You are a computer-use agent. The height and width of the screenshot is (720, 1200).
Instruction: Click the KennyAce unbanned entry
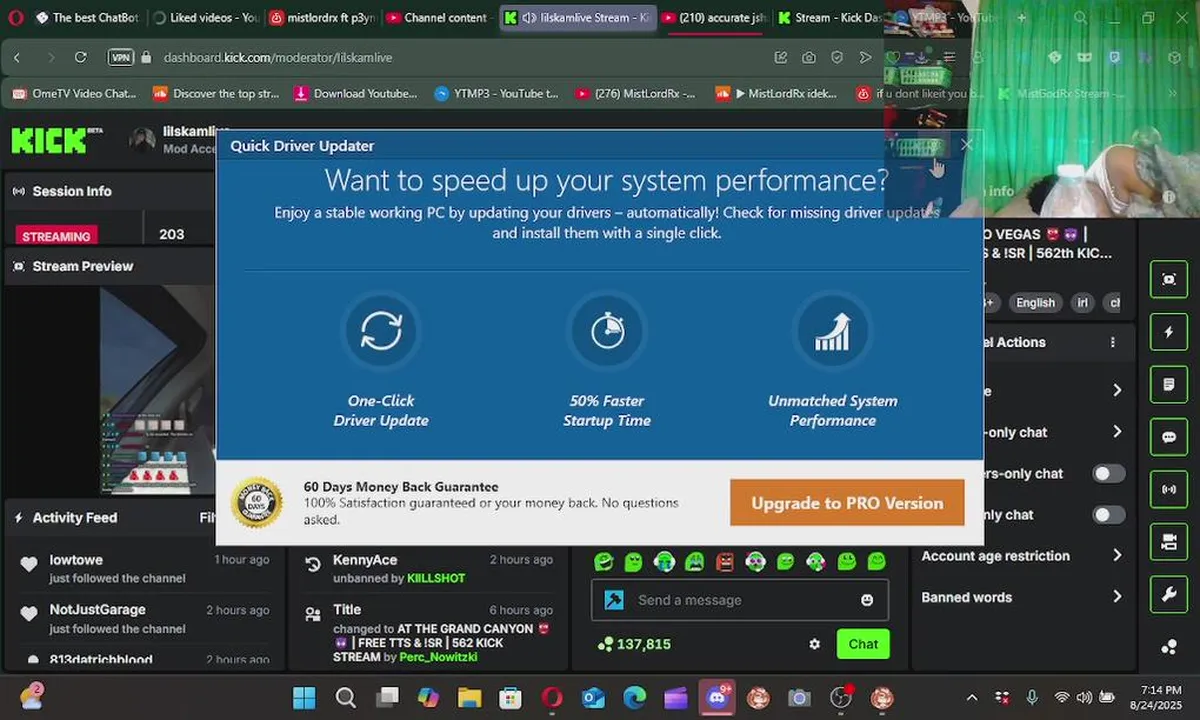point(429,569)
